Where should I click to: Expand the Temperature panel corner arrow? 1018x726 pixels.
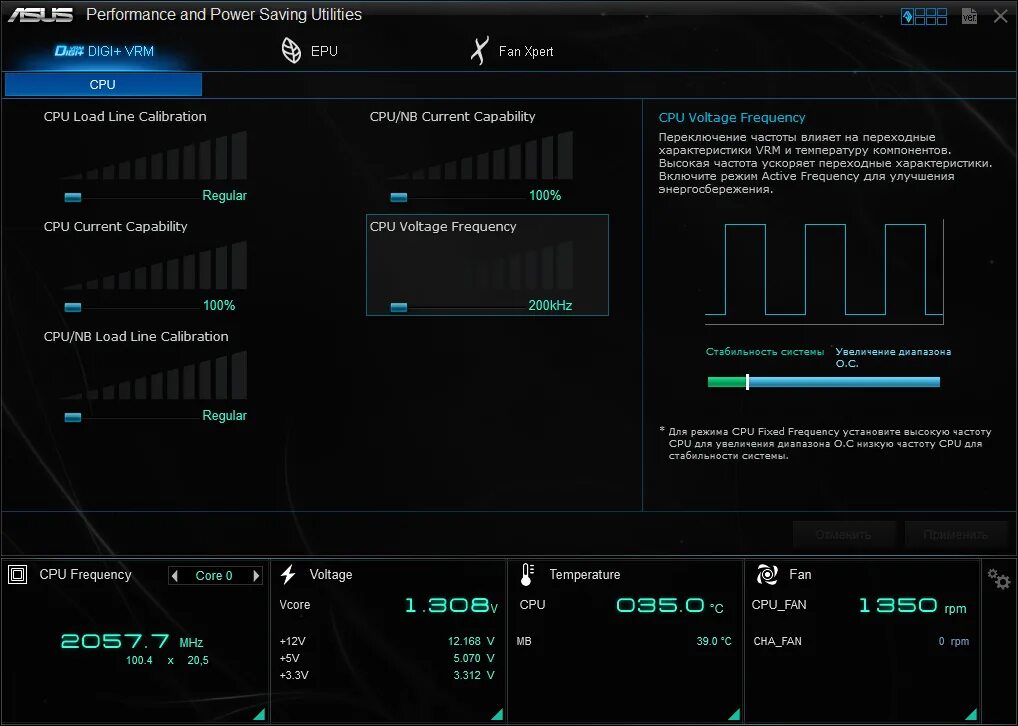coord(734,714)
